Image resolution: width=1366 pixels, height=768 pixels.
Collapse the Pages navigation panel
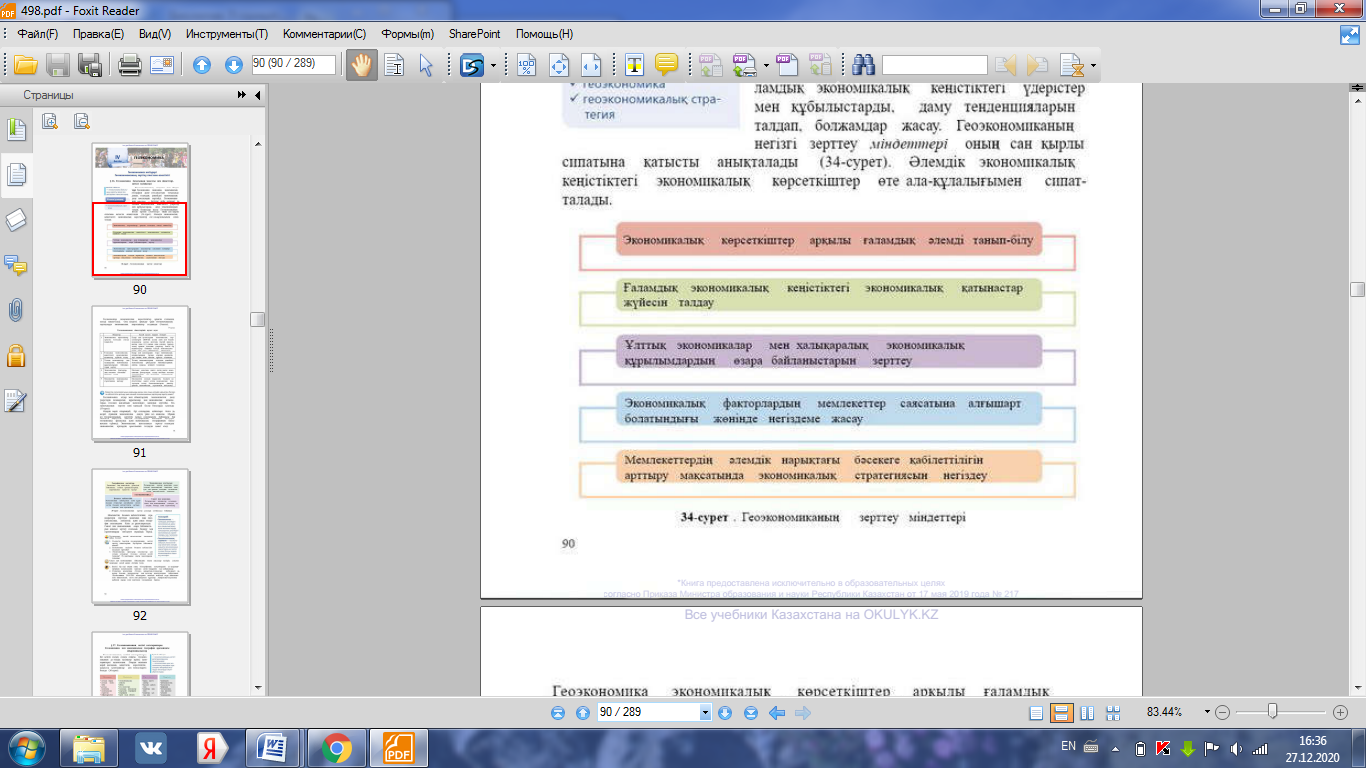(258, 95)
